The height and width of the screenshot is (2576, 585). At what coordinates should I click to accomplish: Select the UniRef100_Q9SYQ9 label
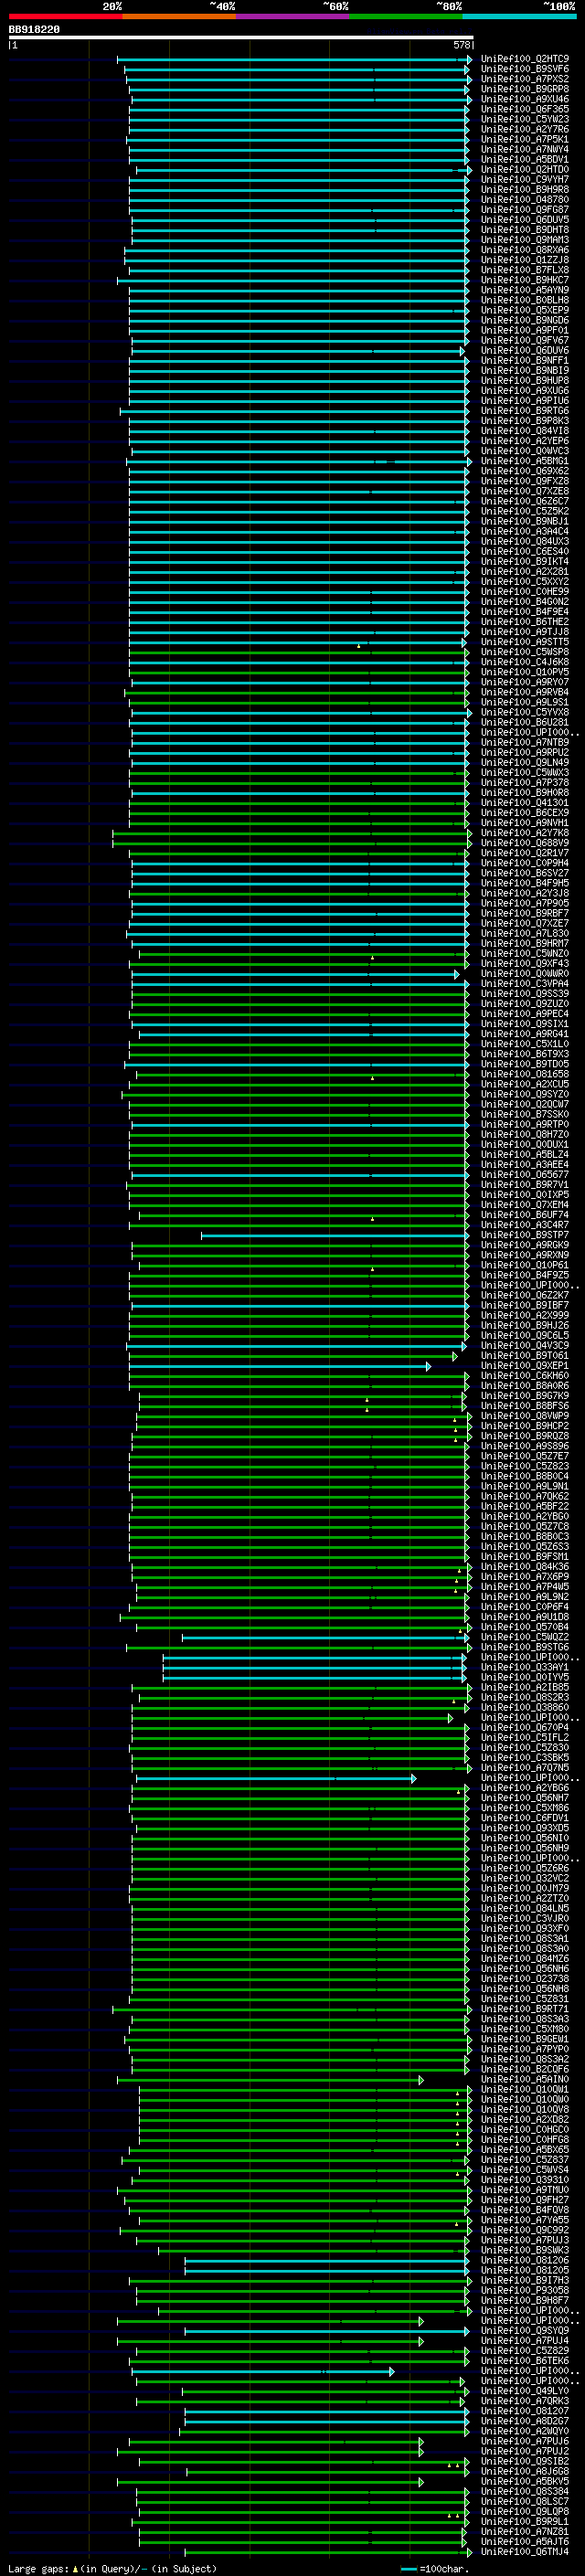(x=525, y=2330)
